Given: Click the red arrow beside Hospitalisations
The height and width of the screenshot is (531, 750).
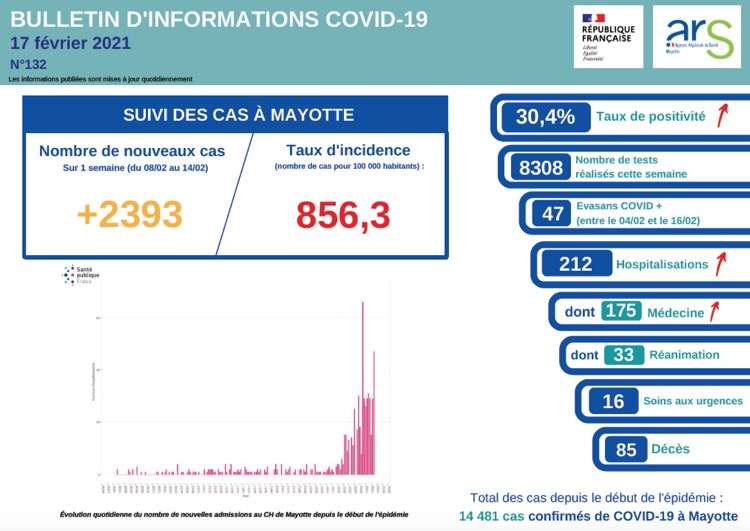Looking at the screenshot, I should point(721,264).
